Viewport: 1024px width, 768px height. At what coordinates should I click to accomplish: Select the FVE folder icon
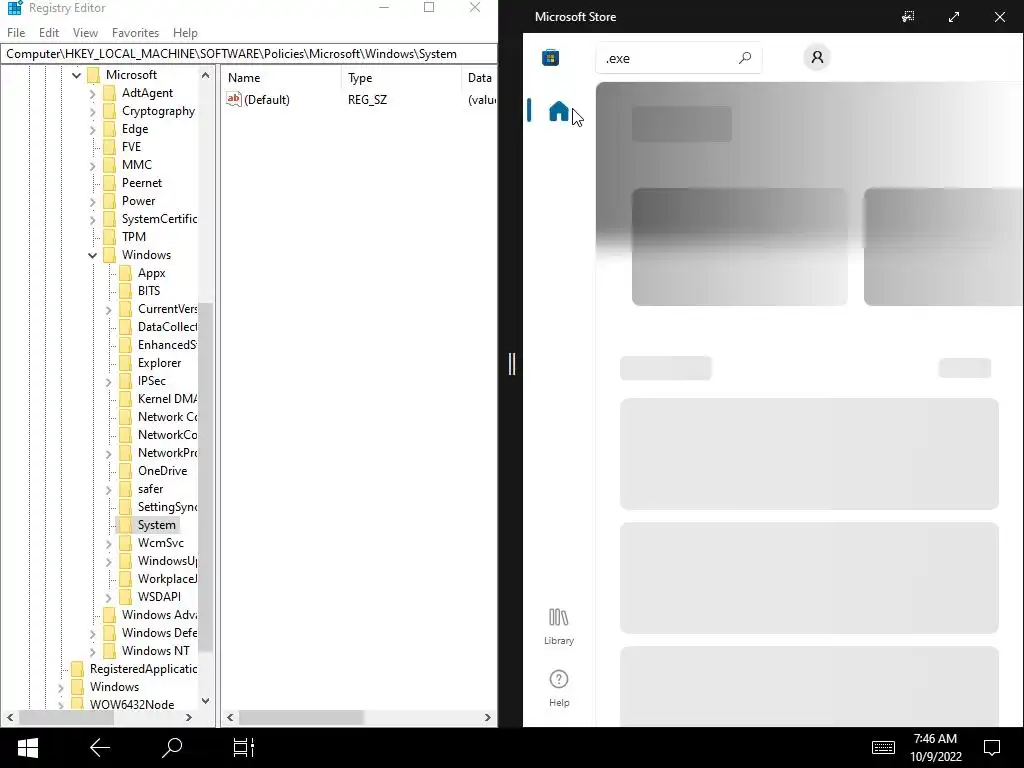point(110,147)
